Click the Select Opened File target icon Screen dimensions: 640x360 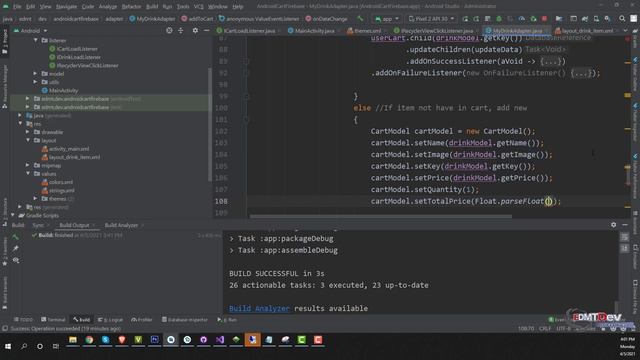tap(169, 31)
